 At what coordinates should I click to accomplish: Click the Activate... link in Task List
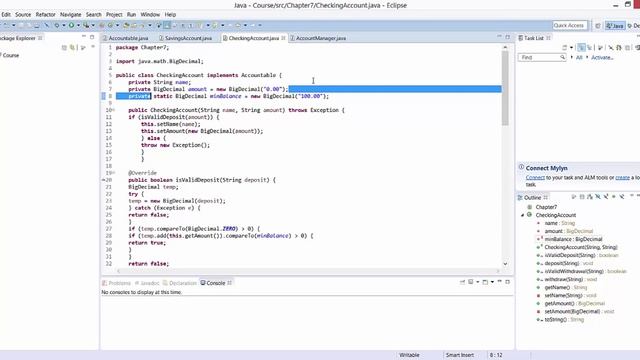(x=602, y=58)
